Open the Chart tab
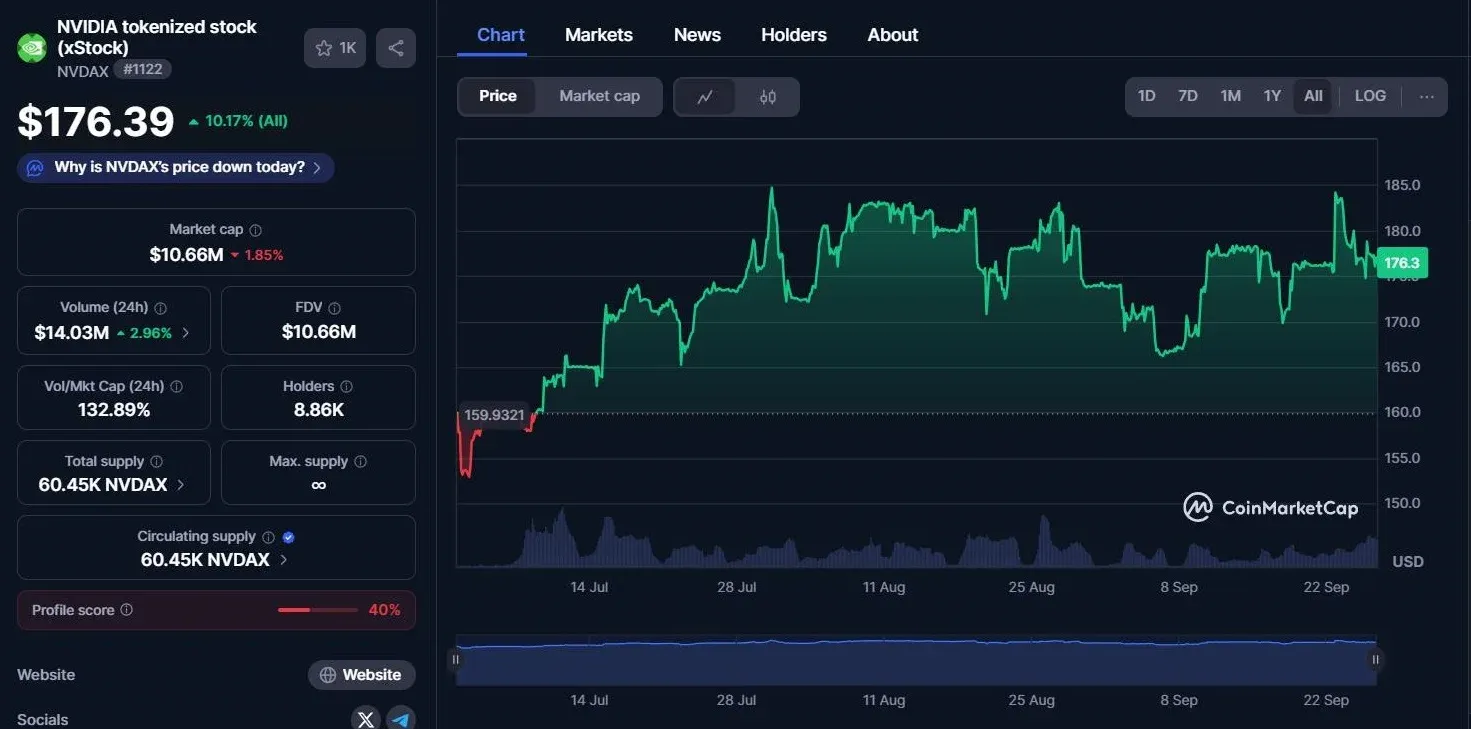The image size is (1471, 729). (501, 35)
